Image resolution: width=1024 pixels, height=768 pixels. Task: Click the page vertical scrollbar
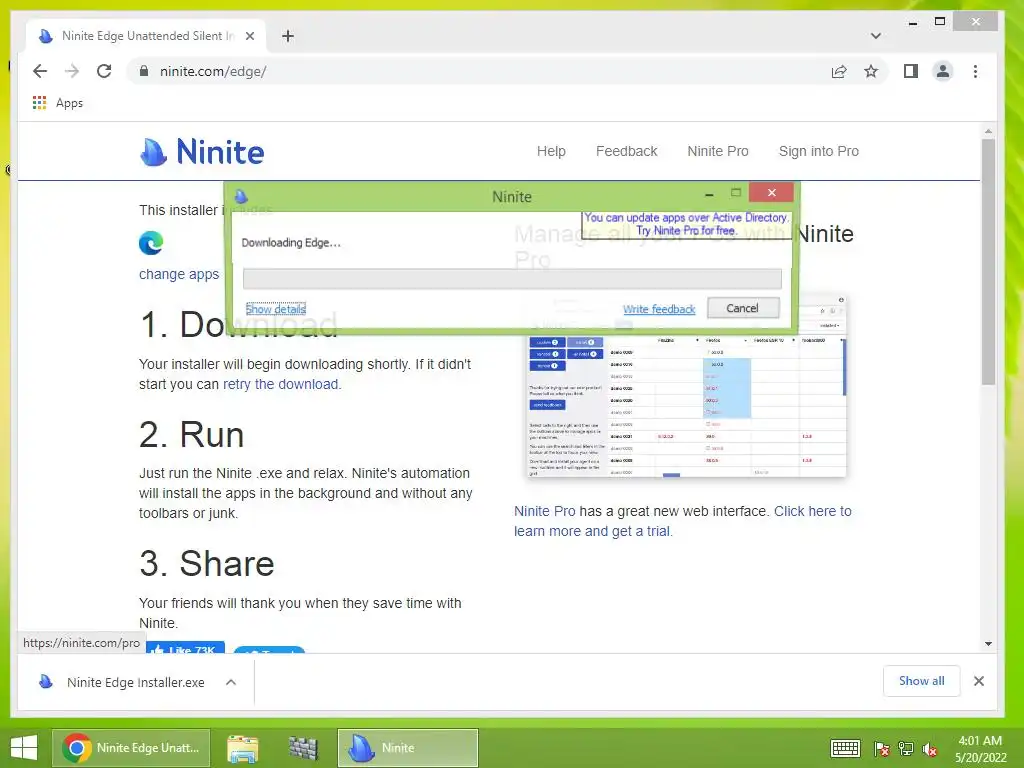tap(988, 261)
